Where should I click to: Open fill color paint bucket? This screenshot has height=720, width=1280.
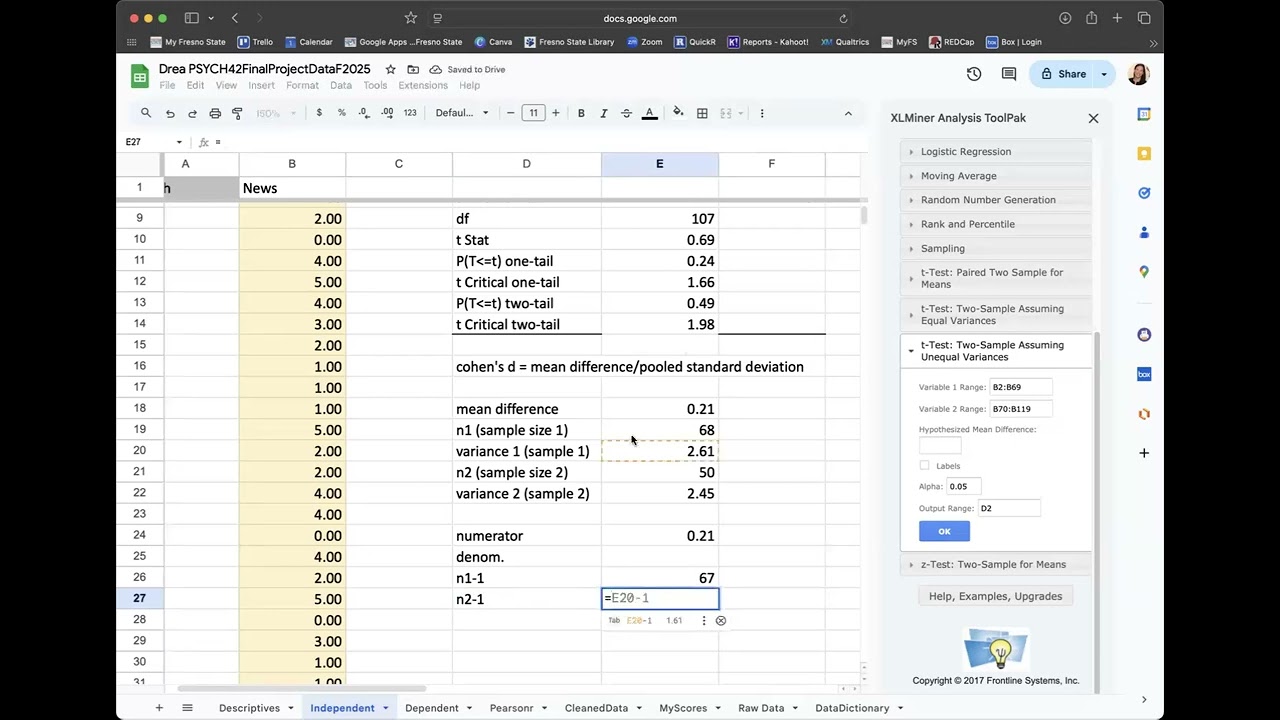(678, 113)
